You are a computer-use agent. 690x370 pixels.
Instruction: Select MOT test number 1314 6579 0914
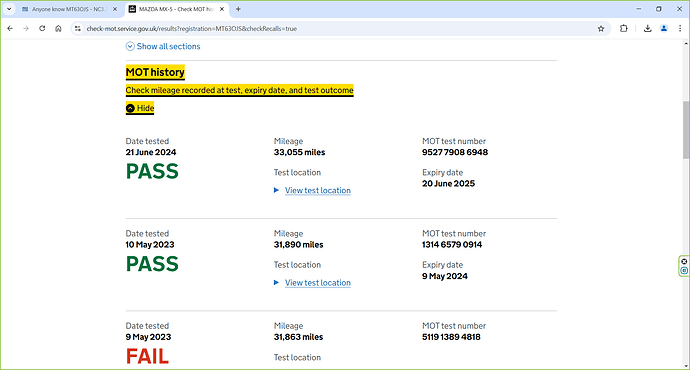click(x=452, y=245)
